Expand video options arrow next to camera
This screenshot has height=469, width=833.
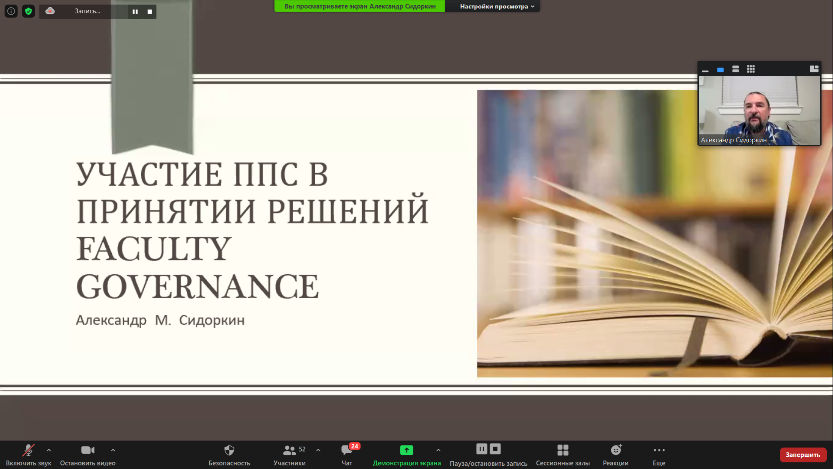coord(112,449)
